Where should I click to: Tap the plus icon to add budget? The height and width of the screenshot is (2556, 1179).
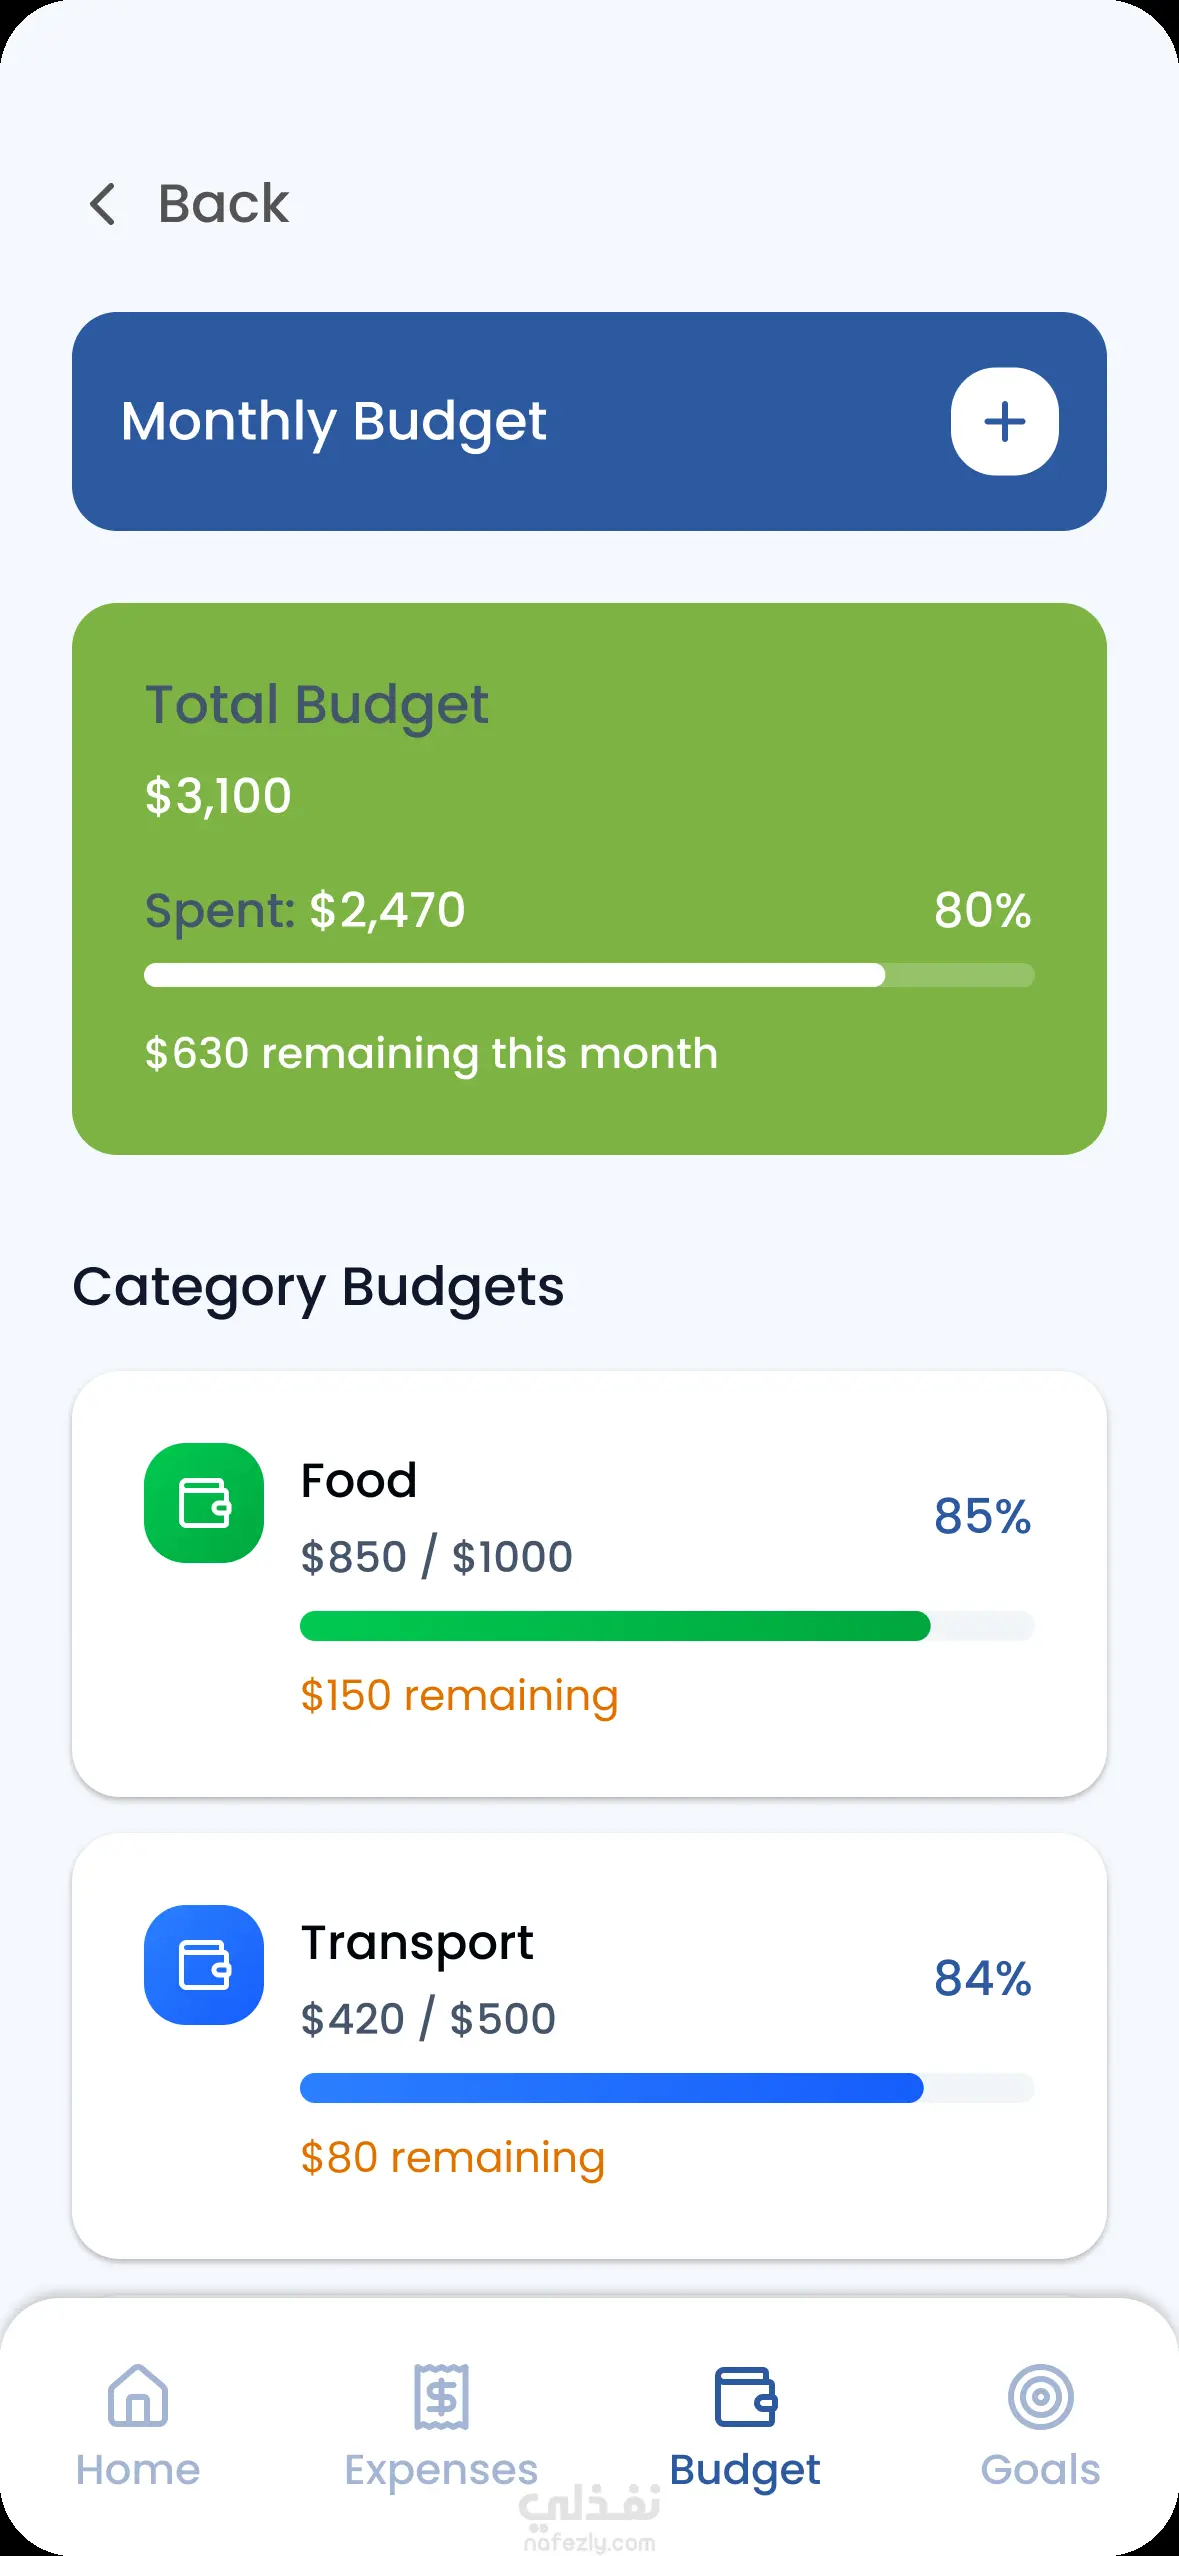[x=1004, y=421]
